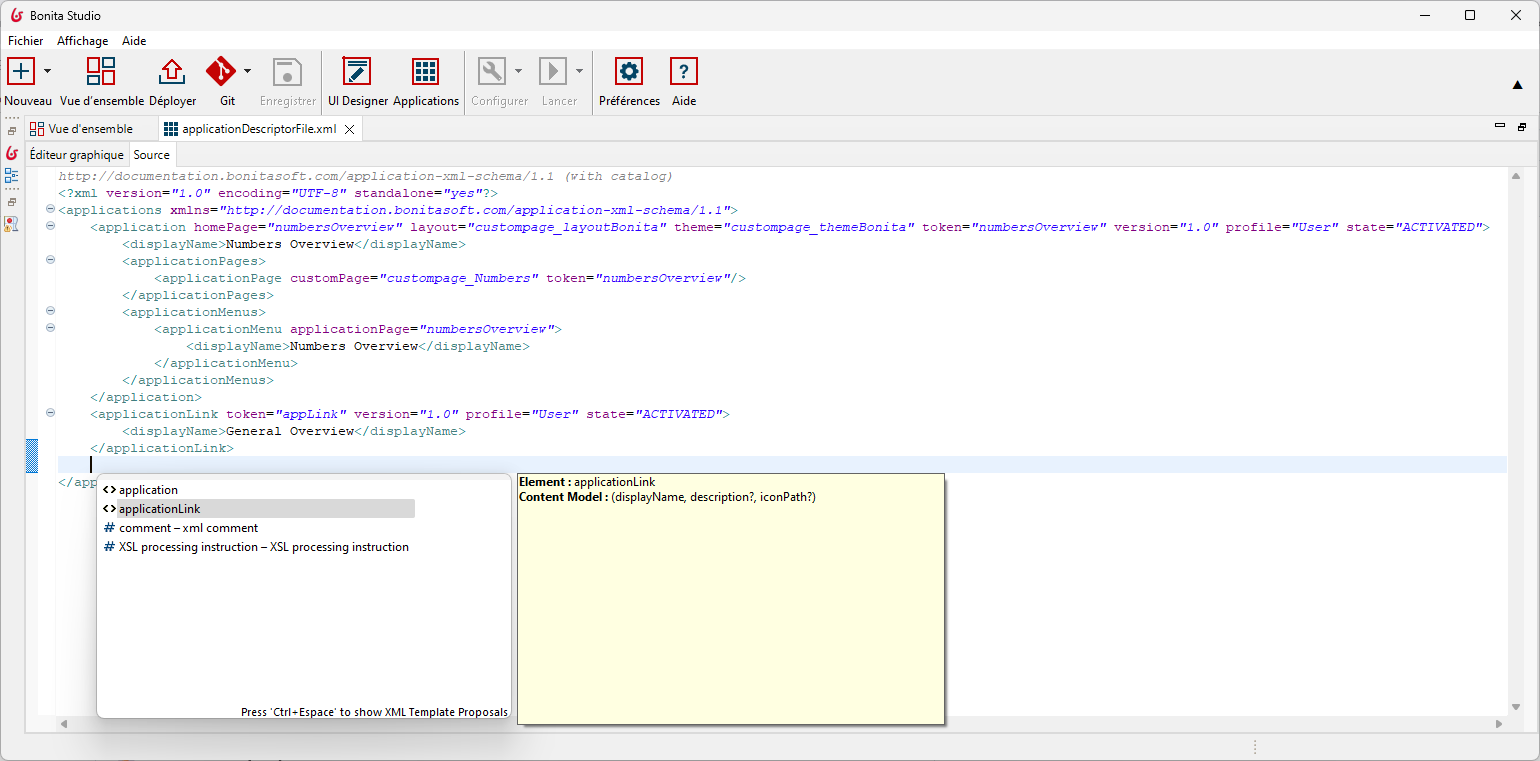Open Préférences via its gear icon

[x=628, y=71]
